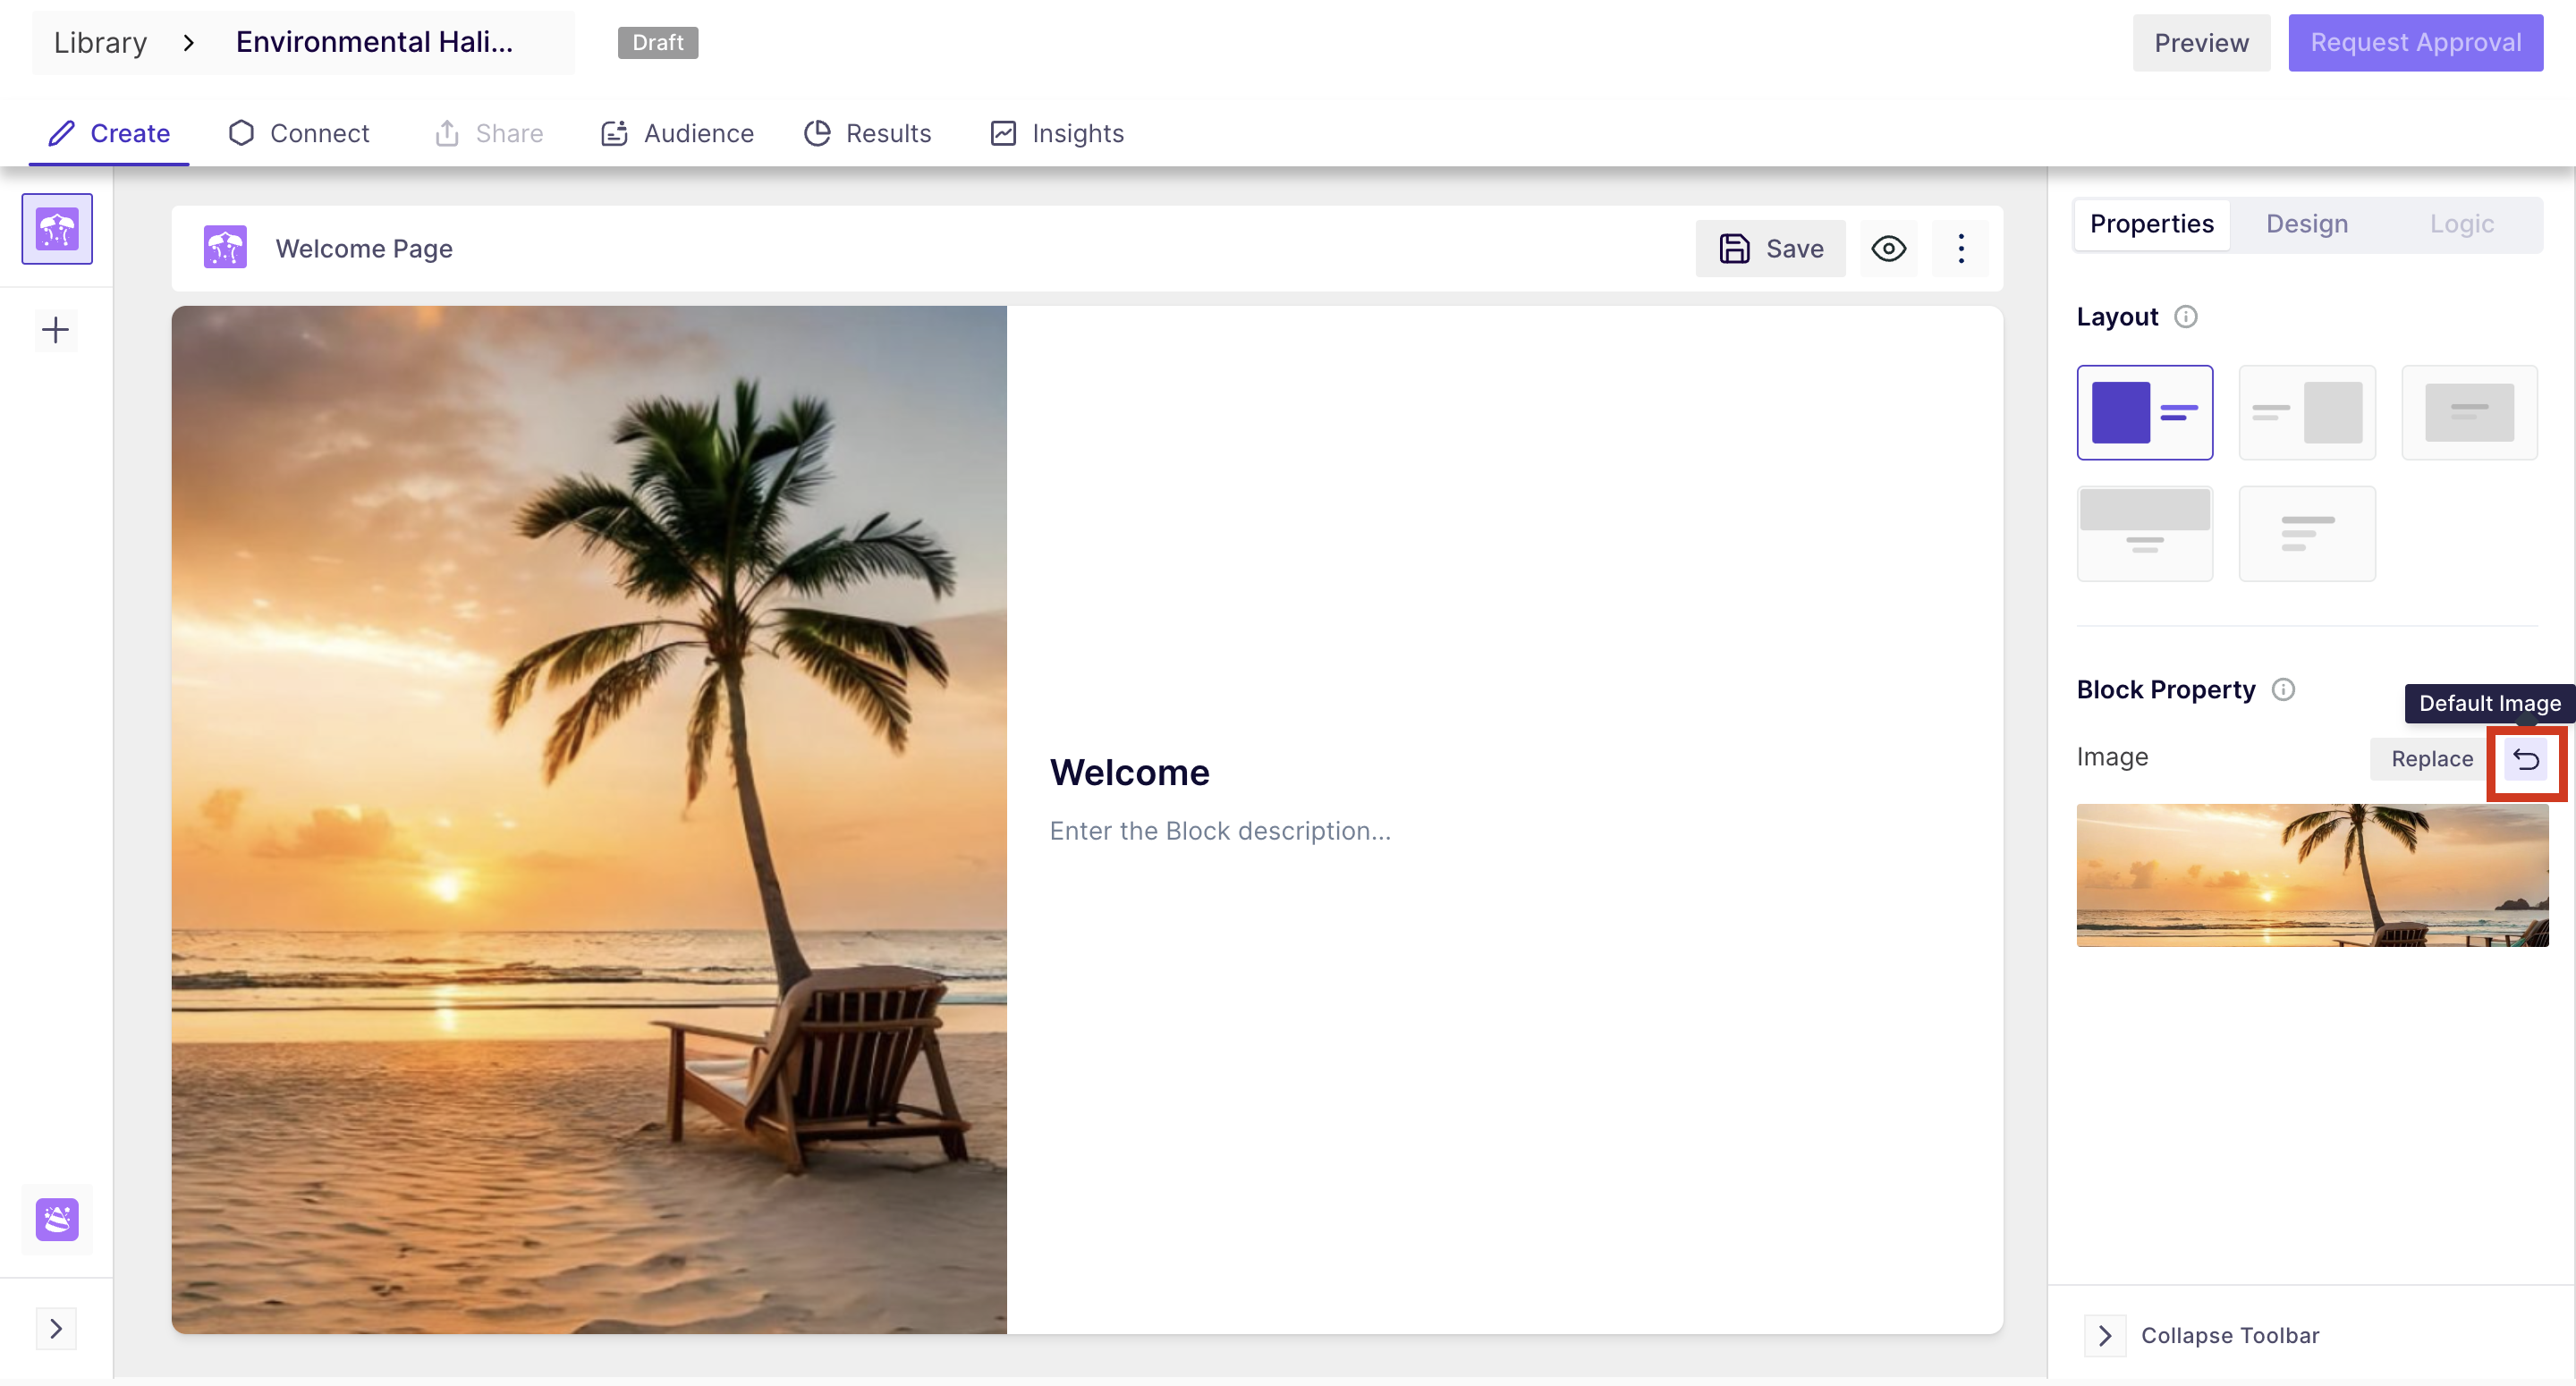Click the block description placeholder
Image resolution: width=2576 pixels, height=1386 pixels.
[1220, 832]
